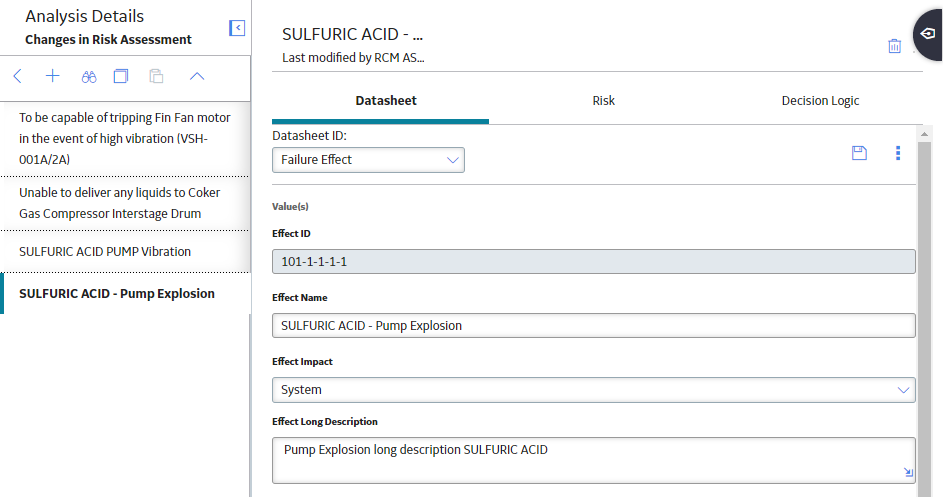Collapse toolbar with the up chevron
The image size is (943, 497).
click(197, 76)
